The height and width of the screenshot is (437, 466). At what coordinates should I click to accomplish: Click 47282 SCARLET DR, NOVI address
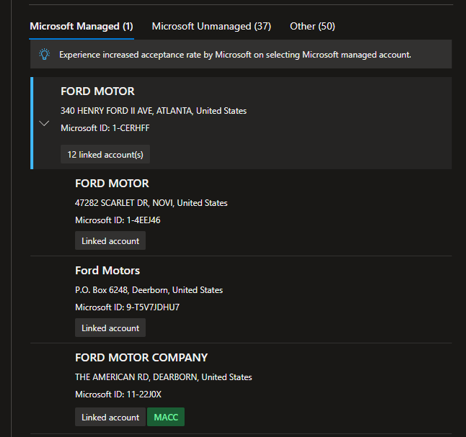click(x=151, y=203)
